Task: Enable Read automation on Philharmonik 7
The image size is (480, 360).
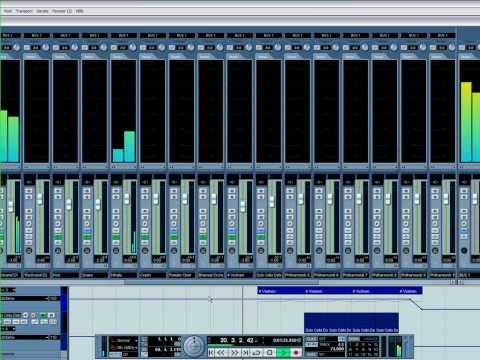Action: pos(348,211)
